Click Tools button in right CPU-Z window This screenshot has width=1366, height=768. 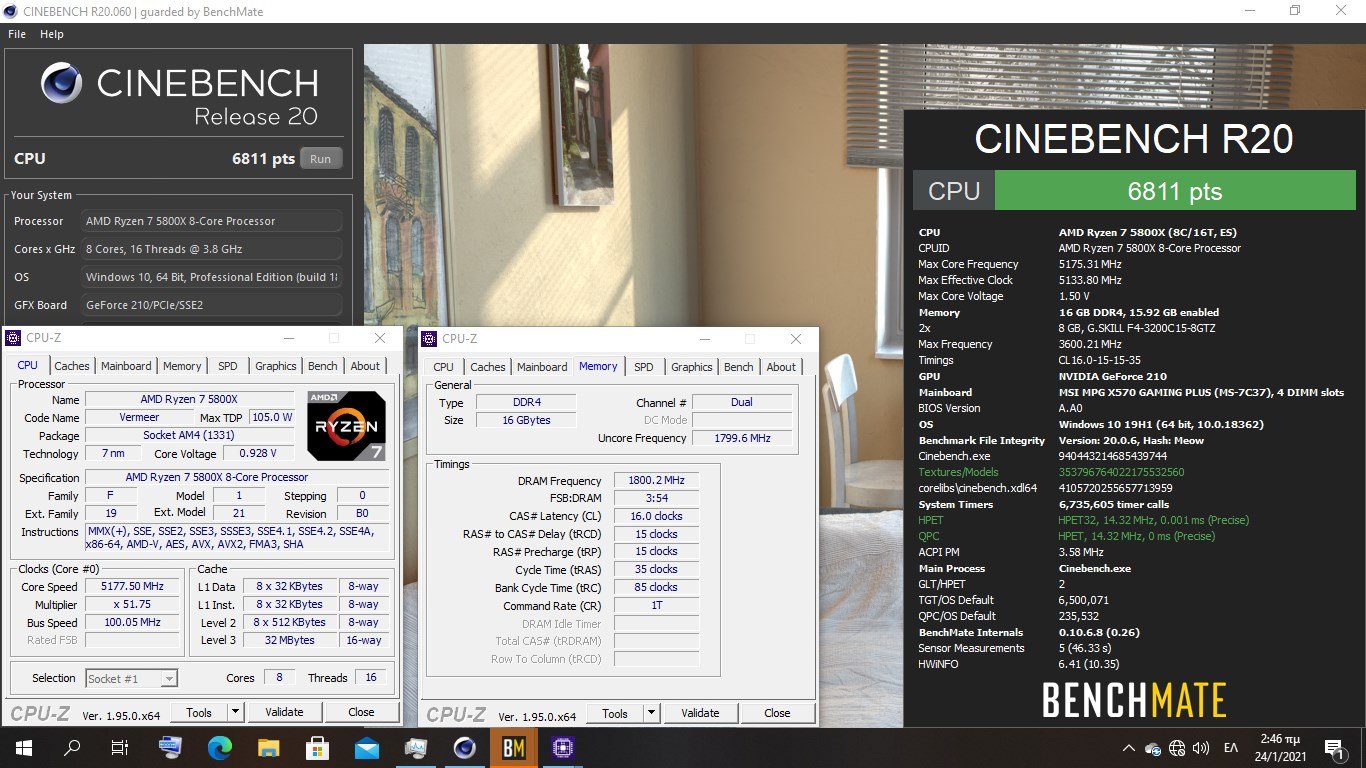click(615, 713)
